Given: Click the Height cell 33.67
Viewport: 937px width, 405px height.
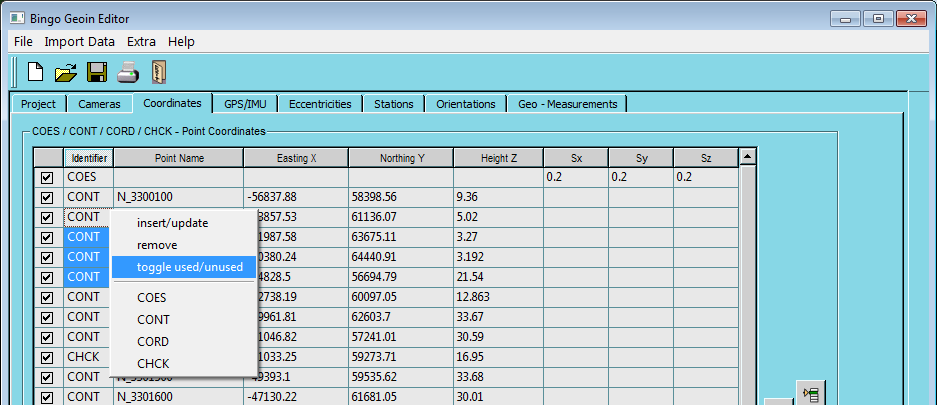Looking at the screenshot, I should 498,317.
